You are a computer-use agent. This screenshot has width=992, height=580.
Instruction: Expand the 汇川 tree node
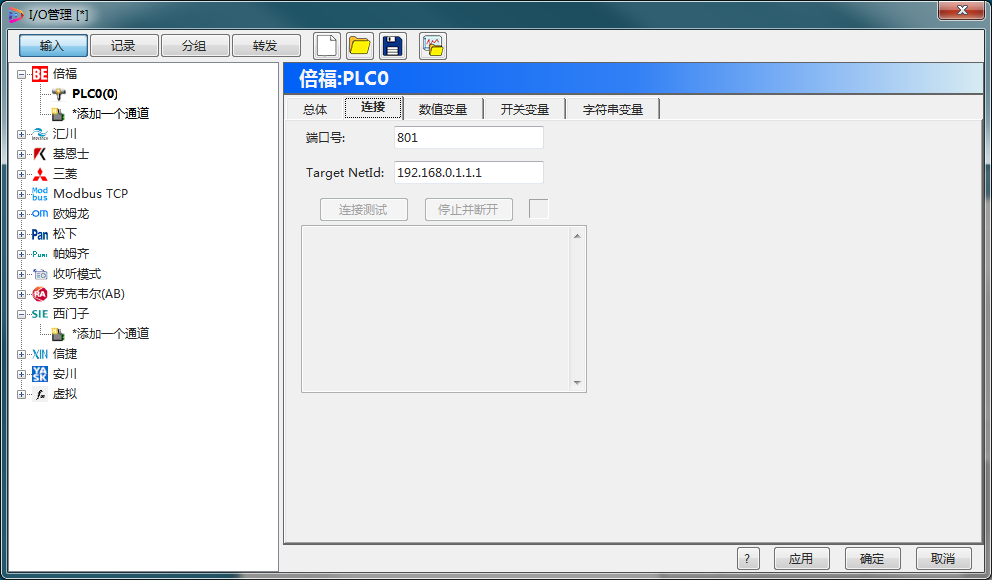pyautogui.click(x=22, y=134)
